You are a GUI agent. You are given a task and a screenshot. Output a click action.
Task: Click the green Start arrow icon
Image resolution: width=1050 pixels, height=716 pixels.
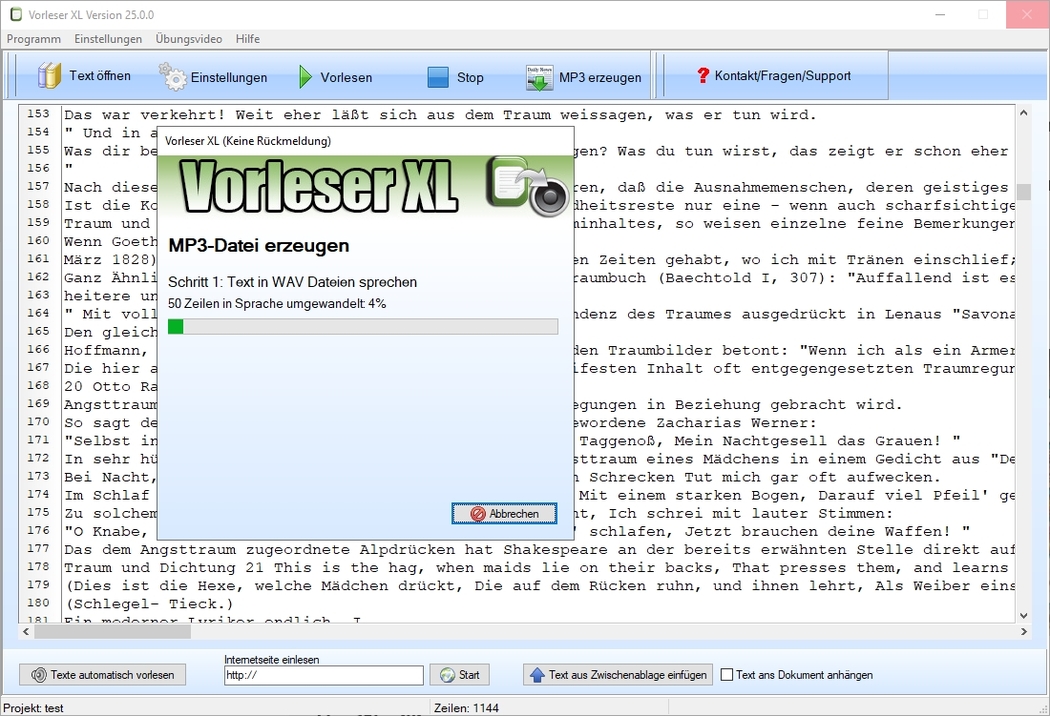[448, 675]
